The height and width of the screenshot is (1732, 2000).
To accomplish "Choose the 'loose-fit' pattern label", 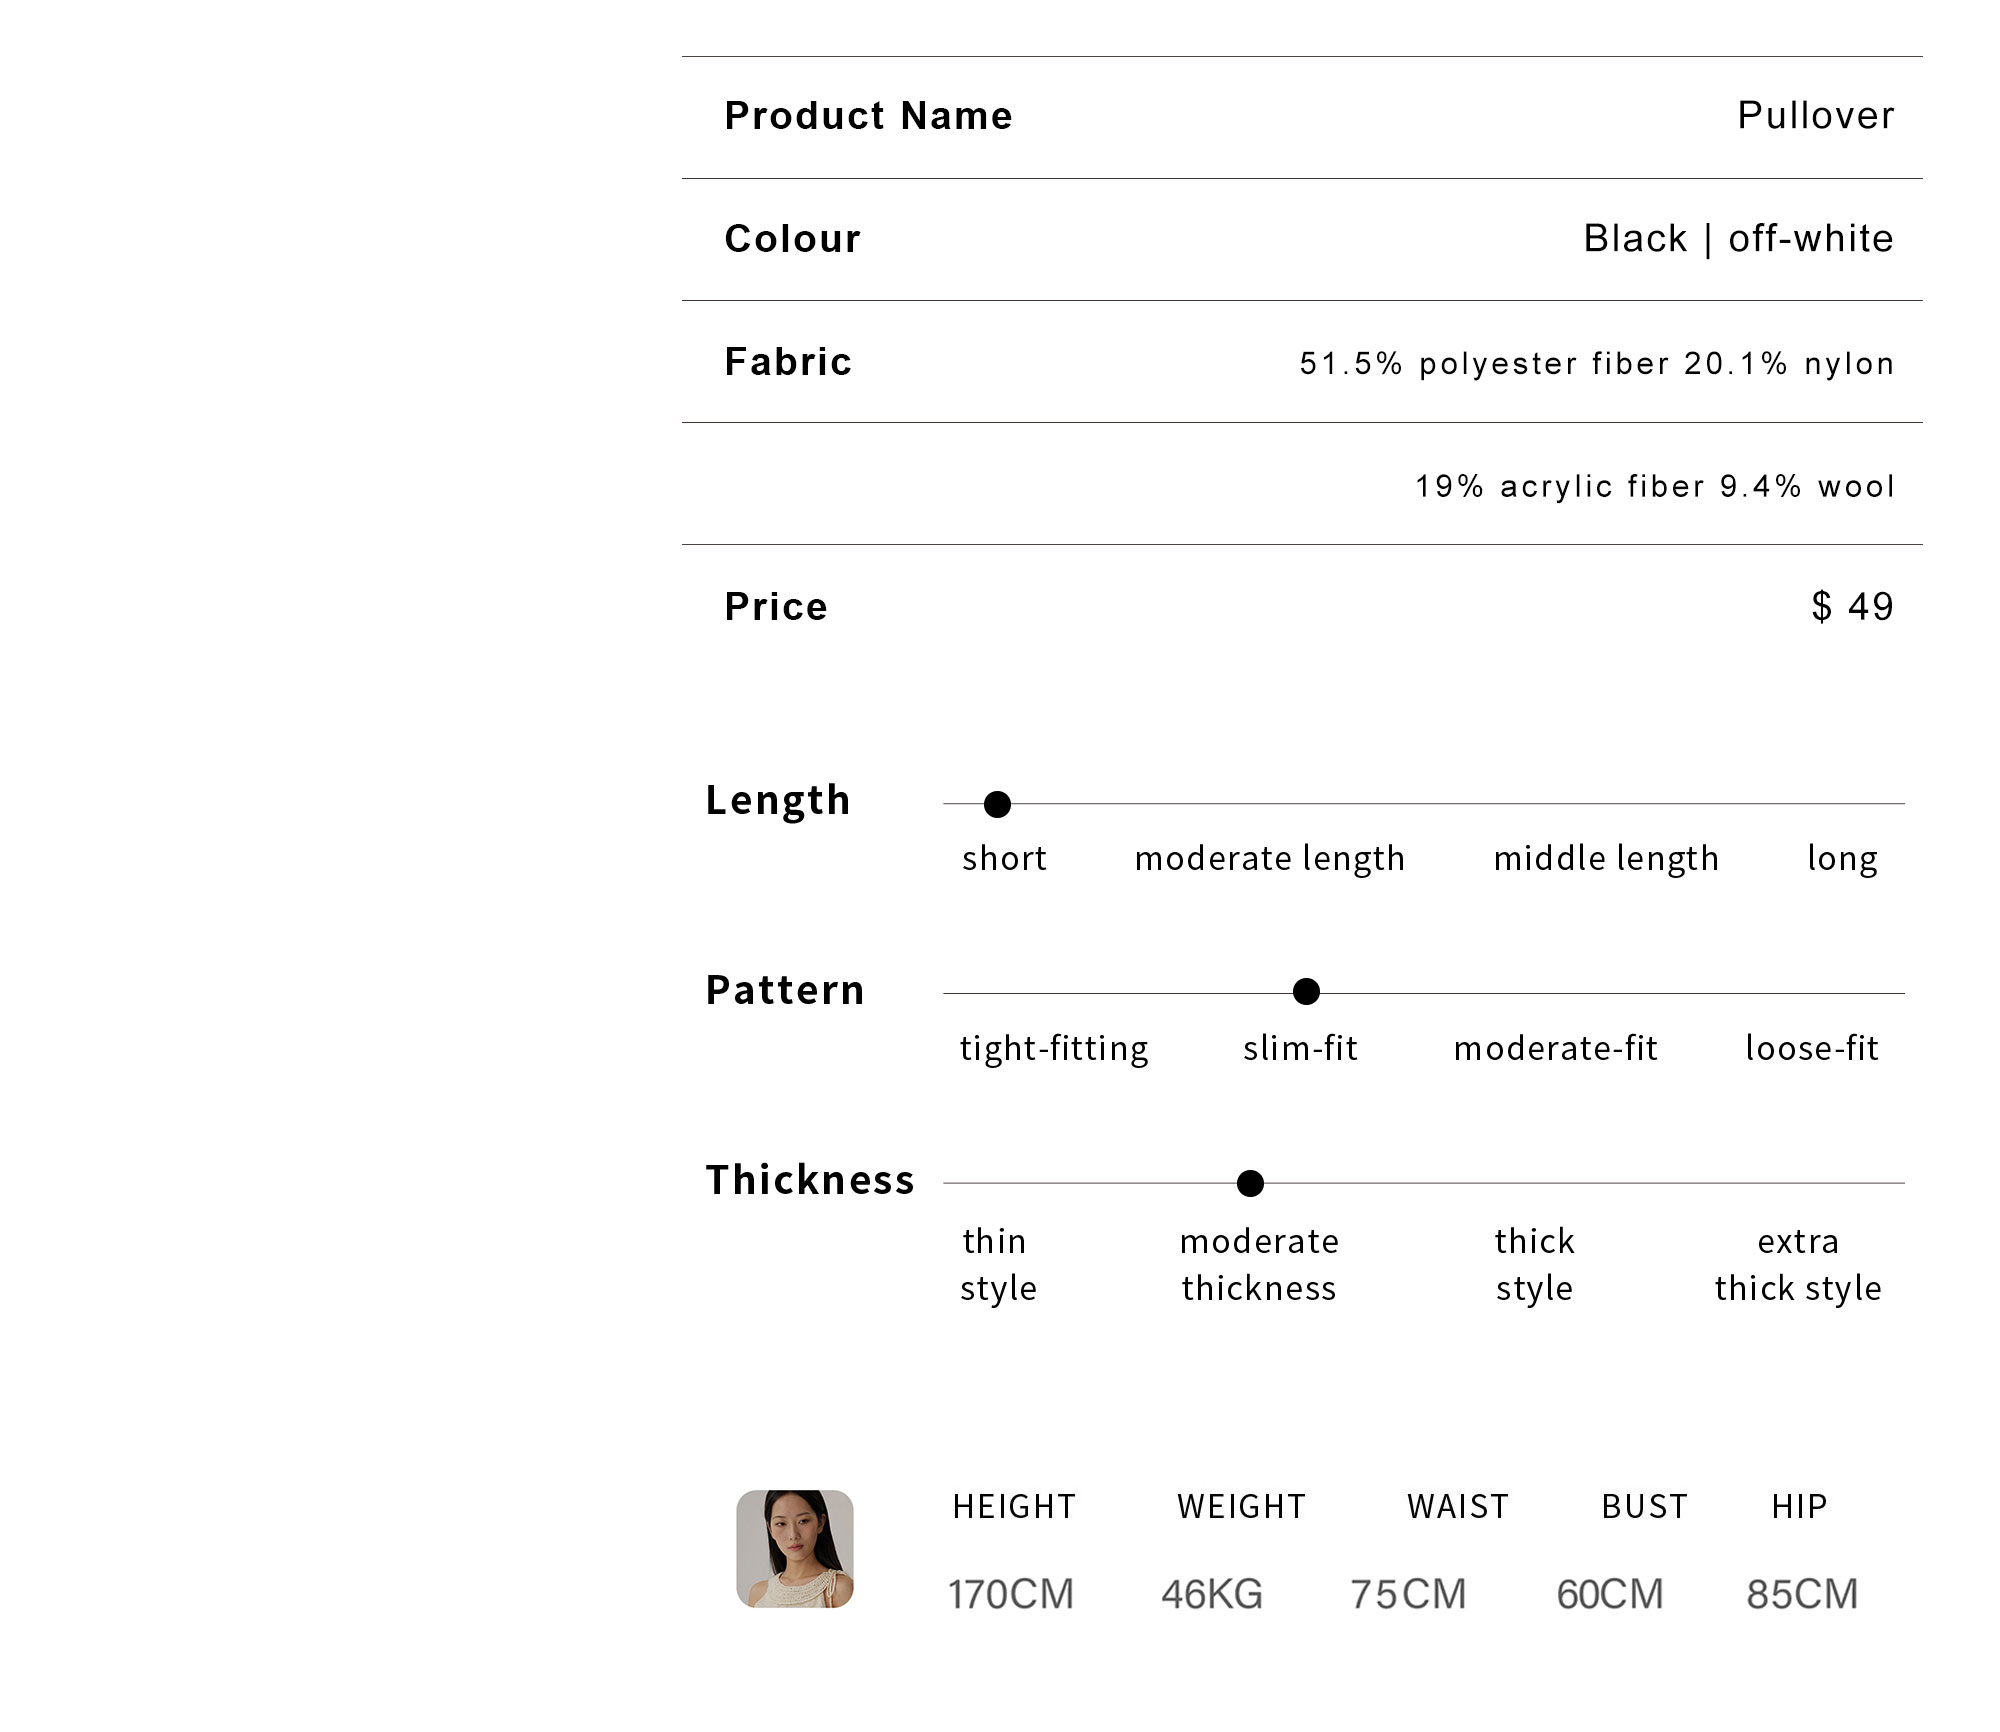I will click(1812, 1048).
